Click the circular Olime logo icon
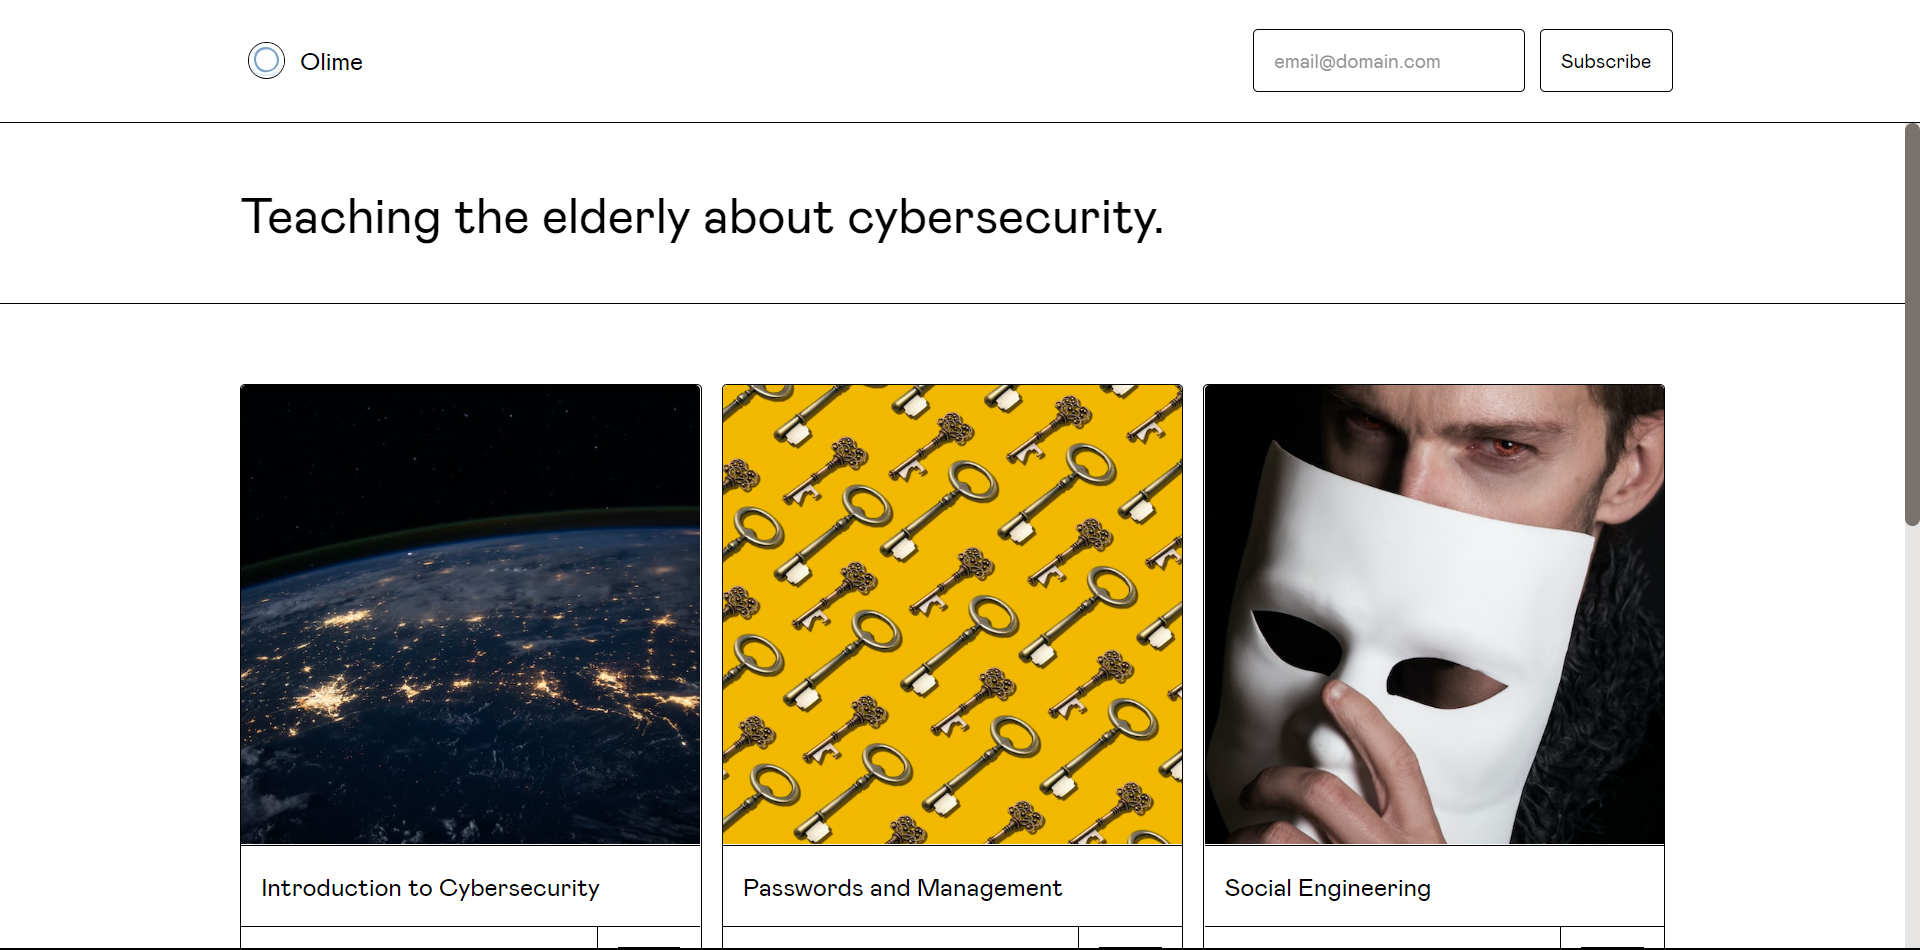Viewport: 1920px width, 950px height. (x=266, y=61)
